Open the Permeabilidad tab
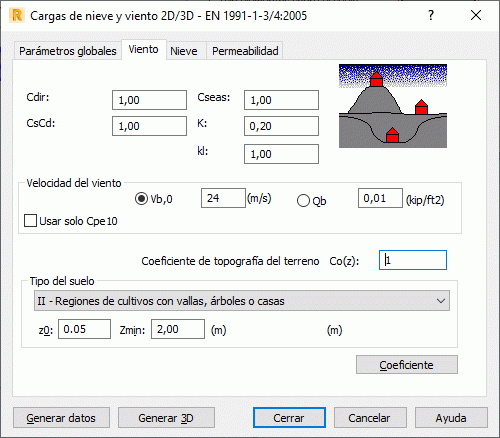 [x=245, y=51]
